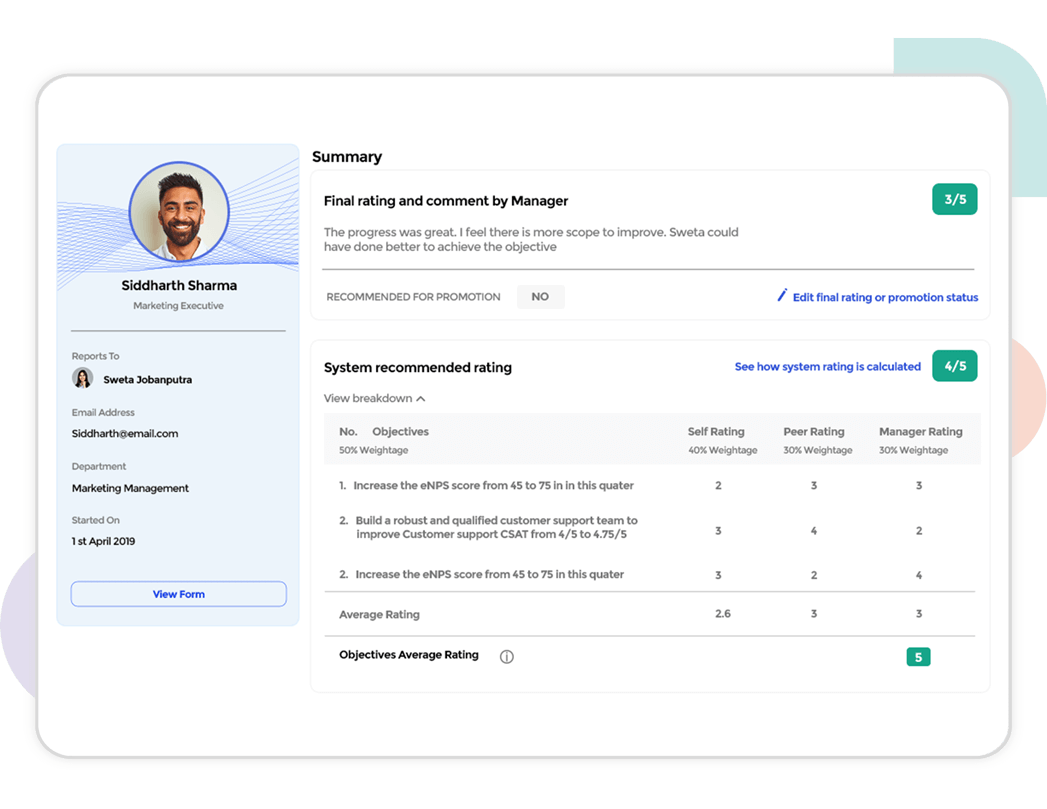
Task: Click Final rating and comment by Manager heading
Action: pos(446,201)
